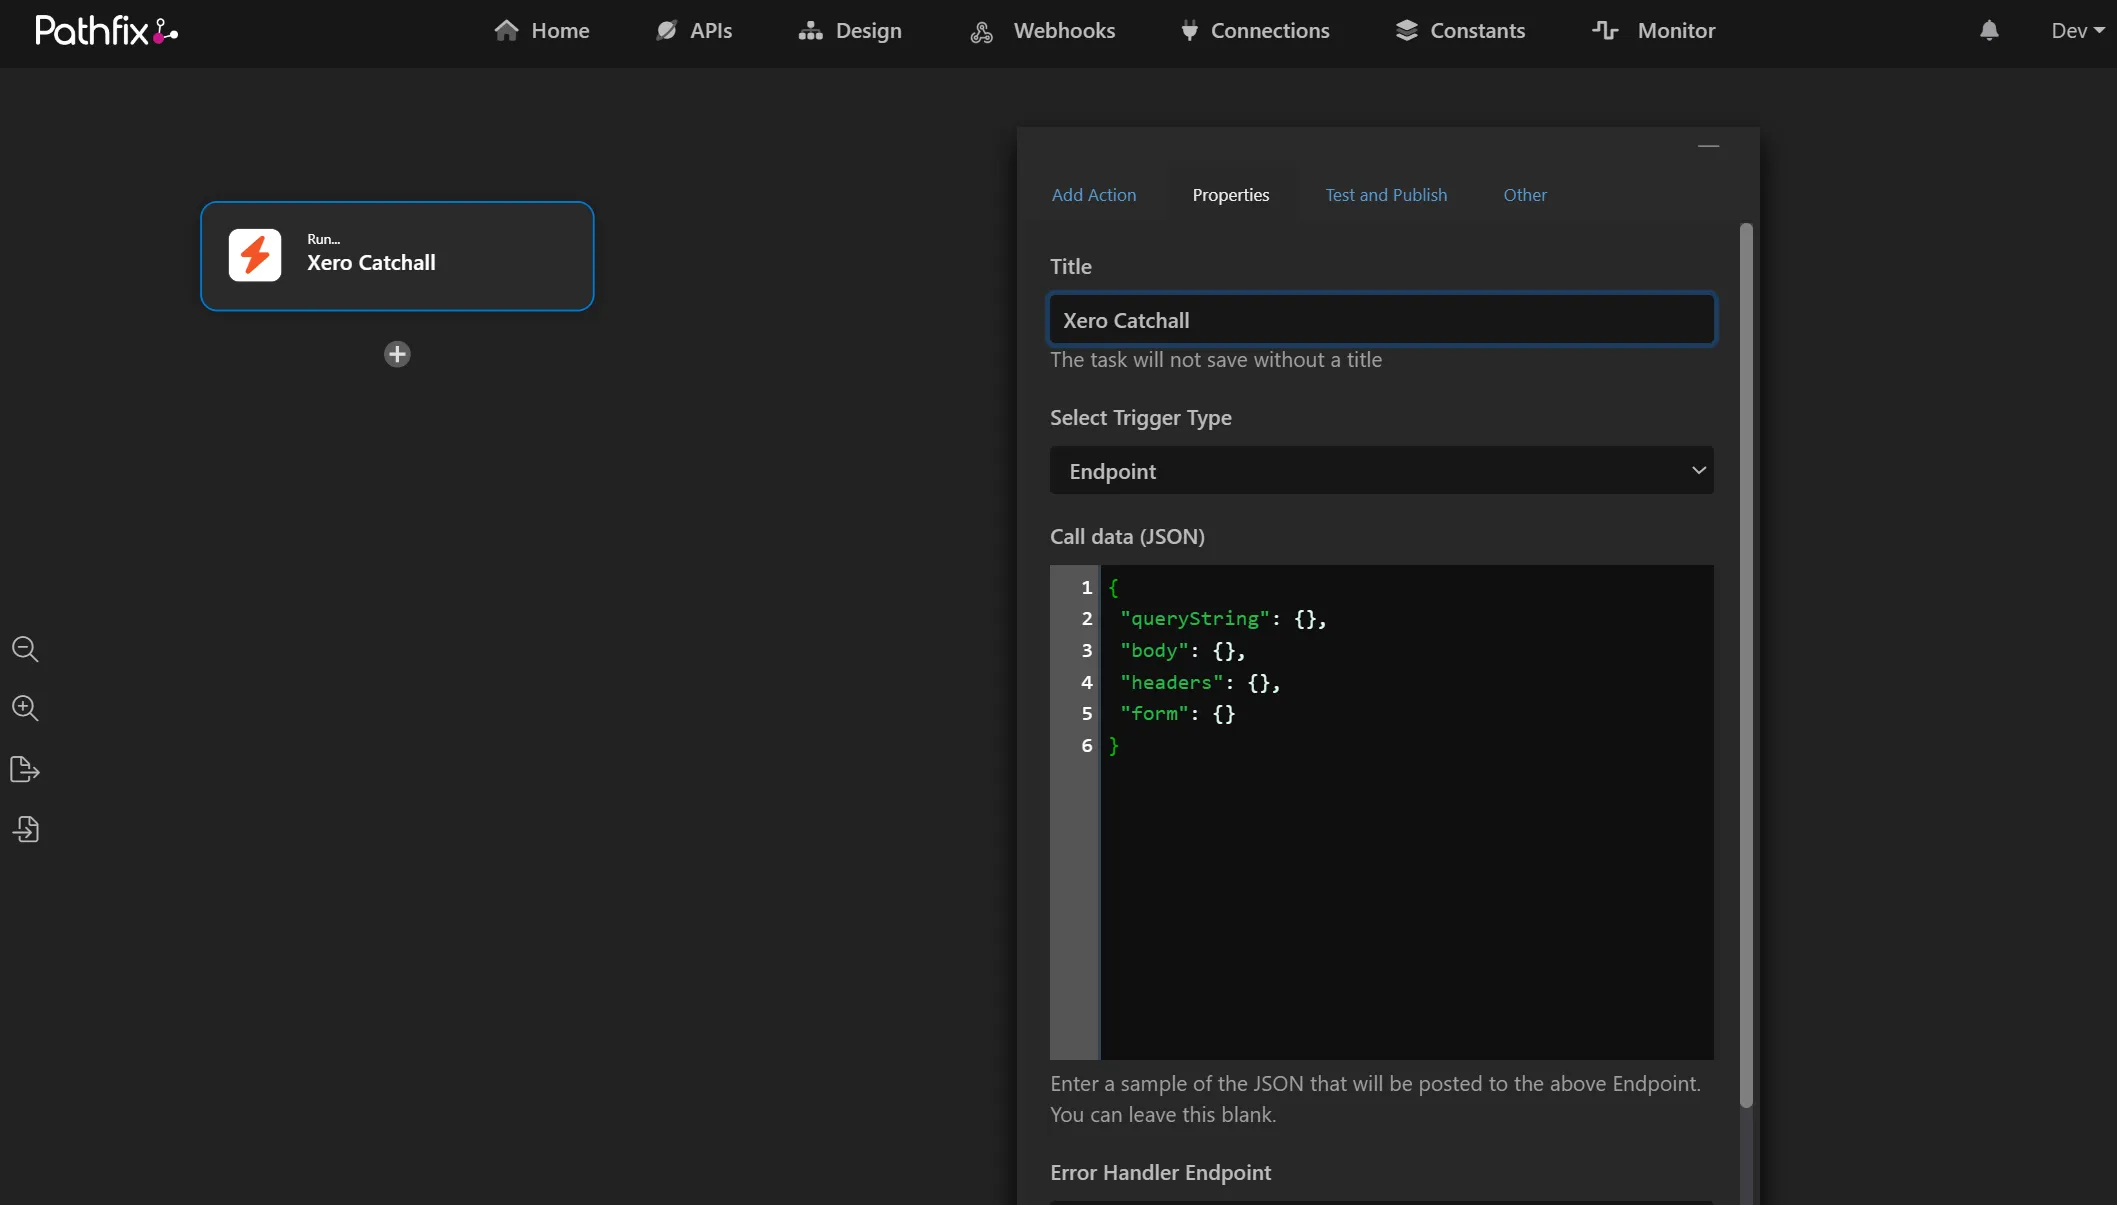Screen dimensions: 2117x1205
Task: Click the "headers" line in editor
Action: coord(1200,682)
